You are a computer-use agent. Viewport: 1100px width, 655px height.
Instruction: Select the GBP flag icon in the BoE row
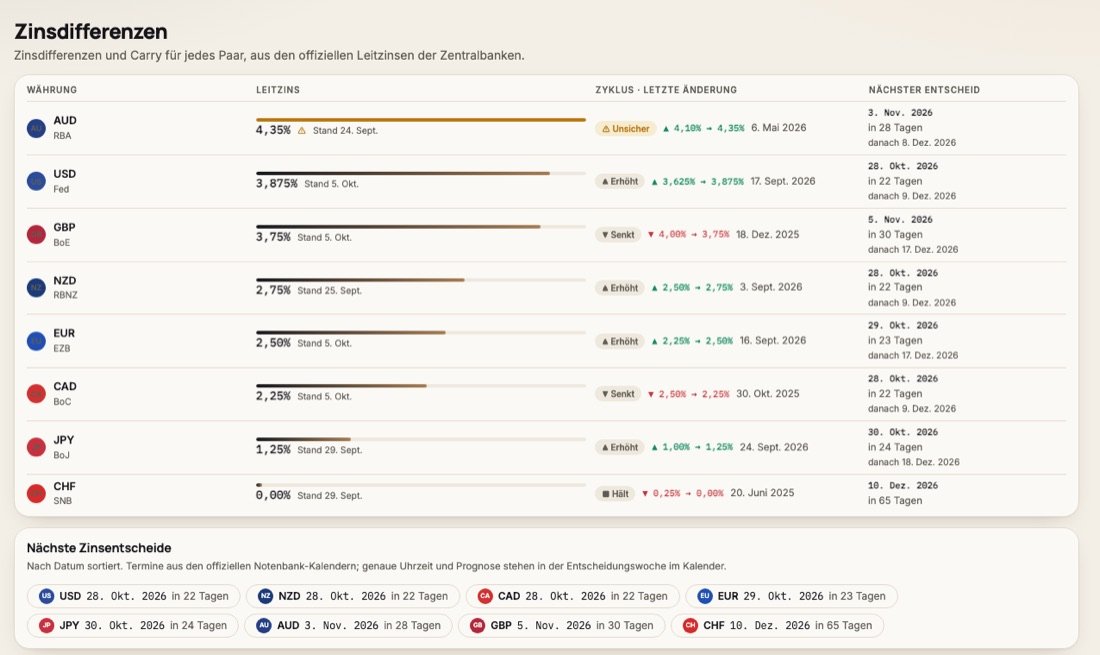click(36, 235)
